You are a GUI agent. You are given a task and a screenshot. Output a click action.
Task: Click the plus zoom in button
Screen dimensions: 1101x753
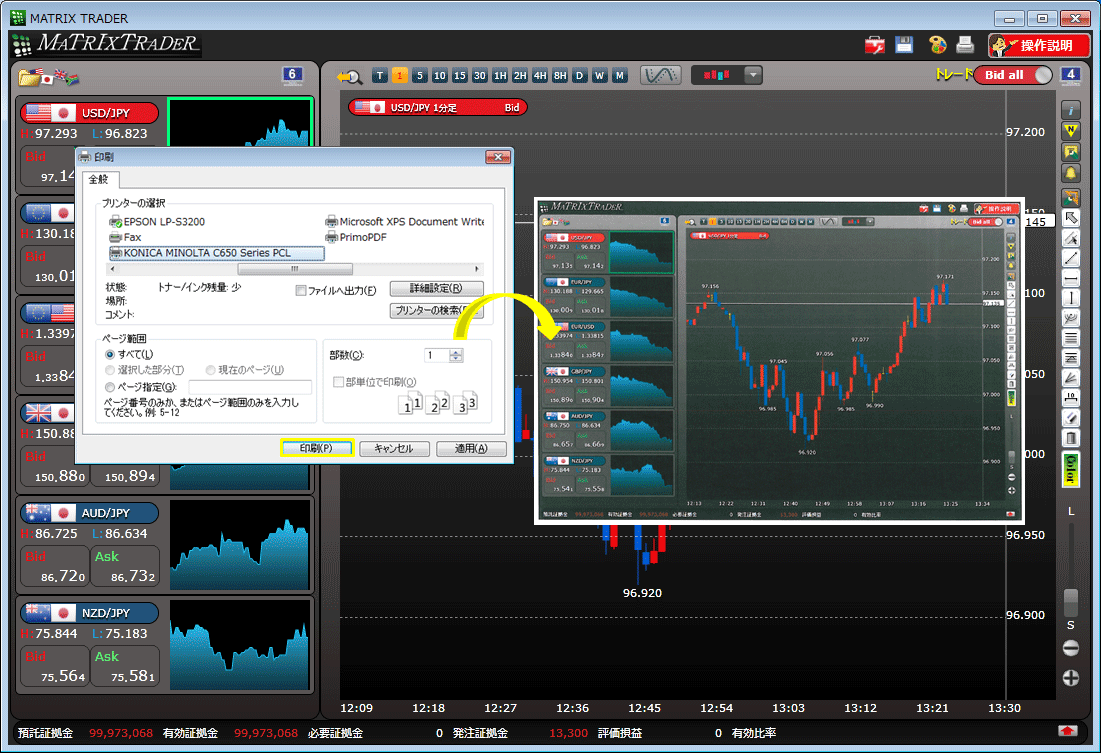pyautogui.click(x=1070, y=678)
